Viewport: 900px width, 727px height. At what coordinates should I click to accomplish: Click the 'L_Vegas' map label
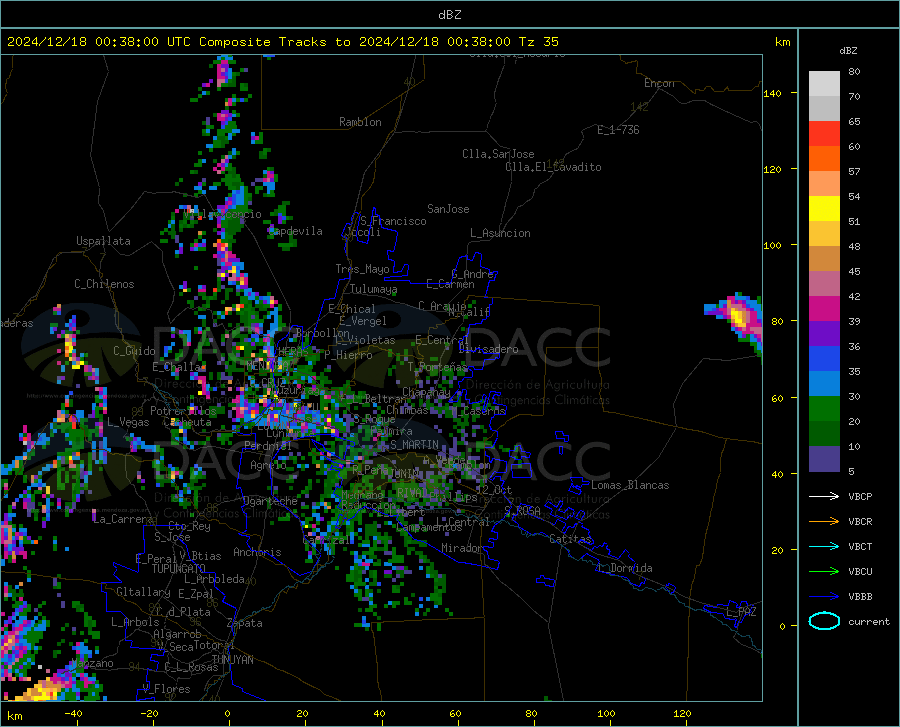[x=128, y=422]
